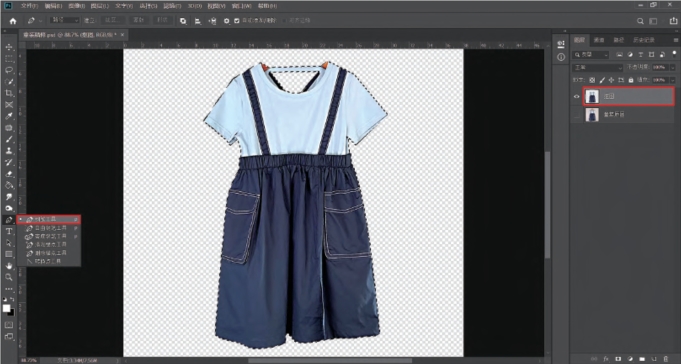Expand the opacity dropdown arrow
The width and height of the screenshot is (681, 364).
coord(673,68)
